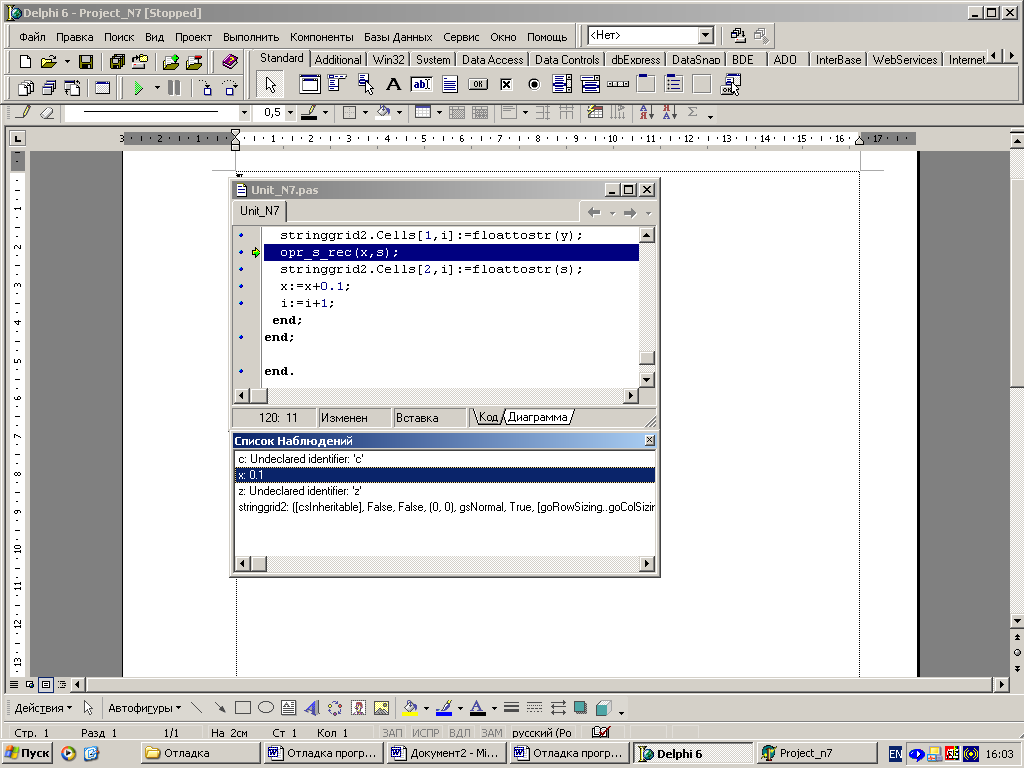Toggle the ЗАП indicator in status bar
The width and height of the screenshot is (1024, 768).
coord(392,733)
